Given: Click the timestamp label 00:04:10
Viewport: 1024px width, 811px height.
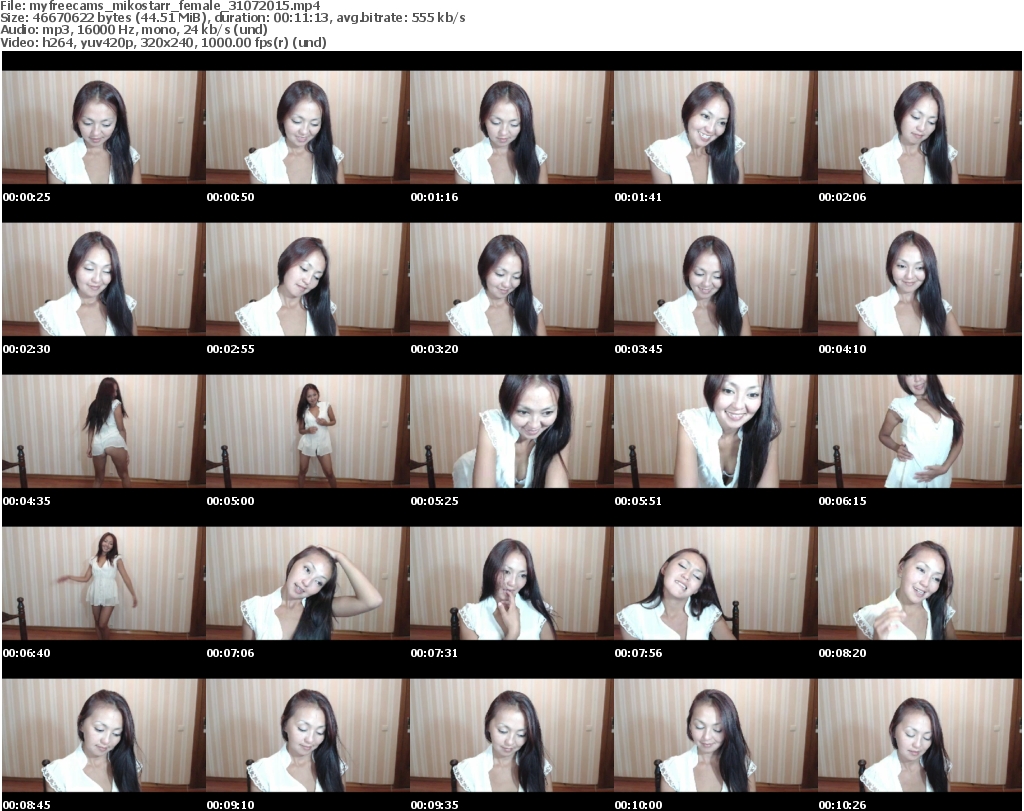Looking at the screenshot, I should point(842,349).
